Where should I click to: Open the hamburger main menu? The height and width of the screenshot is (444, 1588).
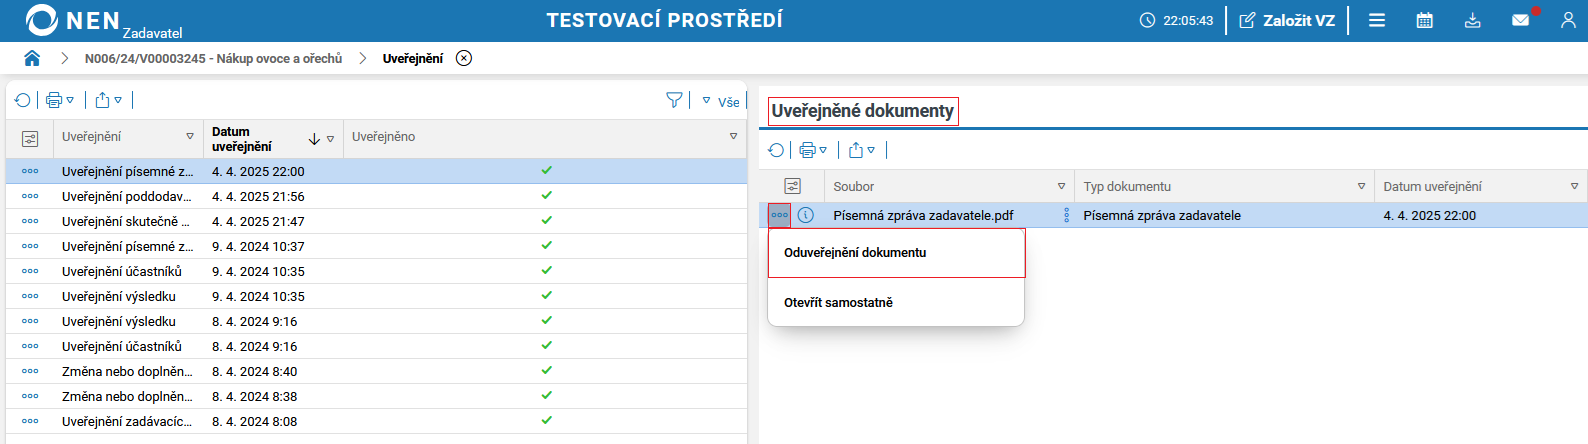tap(1377, 20)
